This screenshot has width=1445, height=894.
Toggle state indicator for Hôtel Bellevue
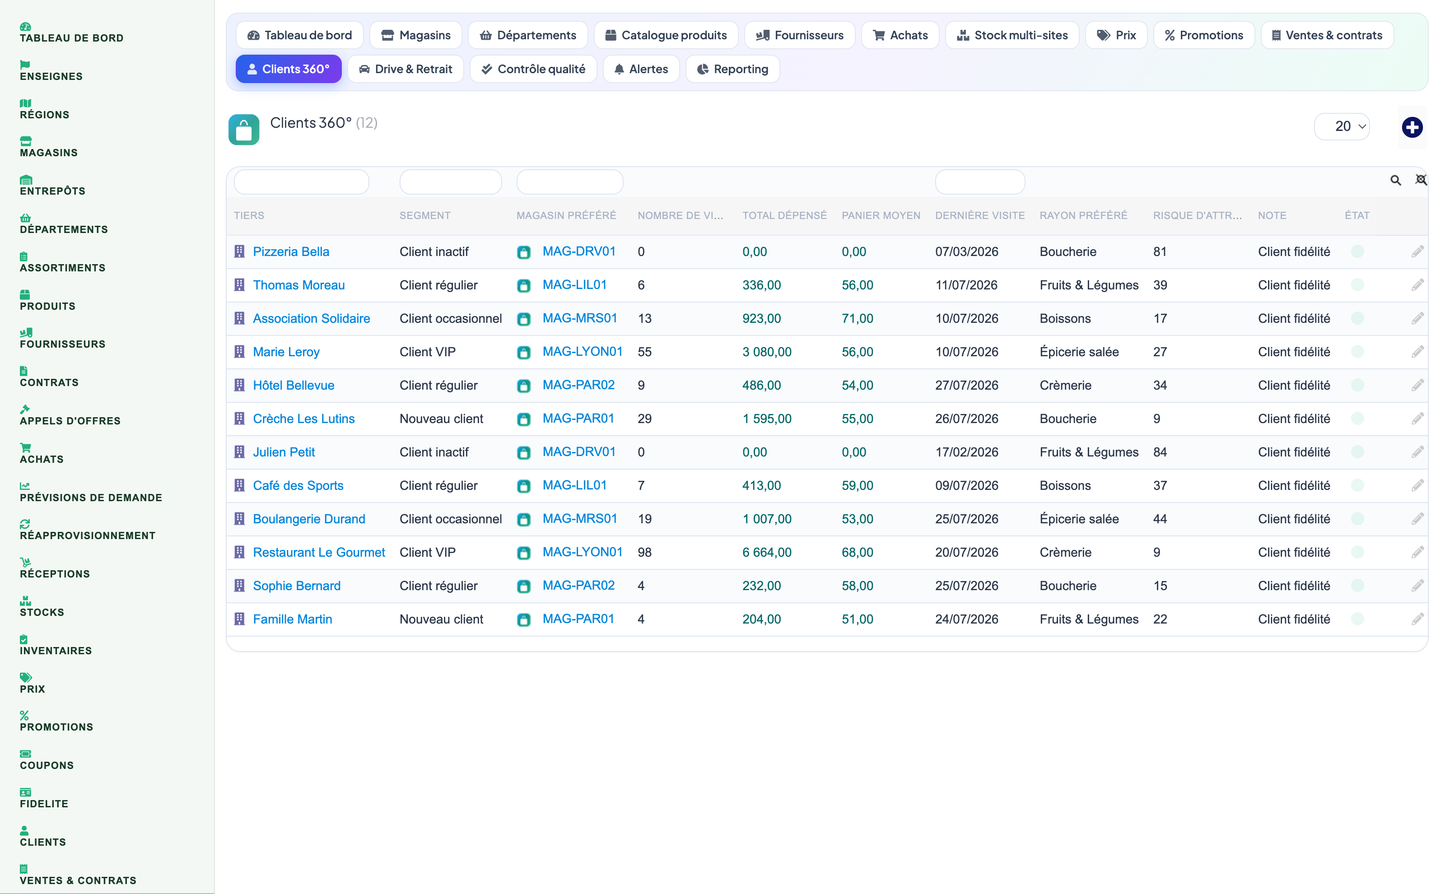point(1357,385)
